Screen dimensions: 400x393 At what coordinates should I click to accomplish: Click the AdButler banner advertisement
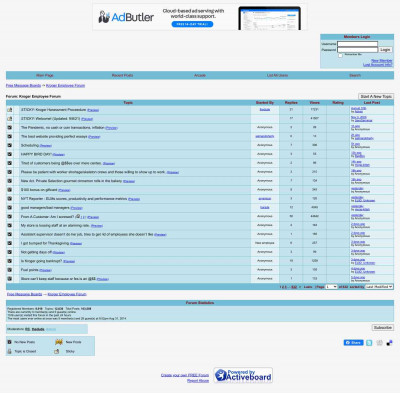[x=200, y=17]
